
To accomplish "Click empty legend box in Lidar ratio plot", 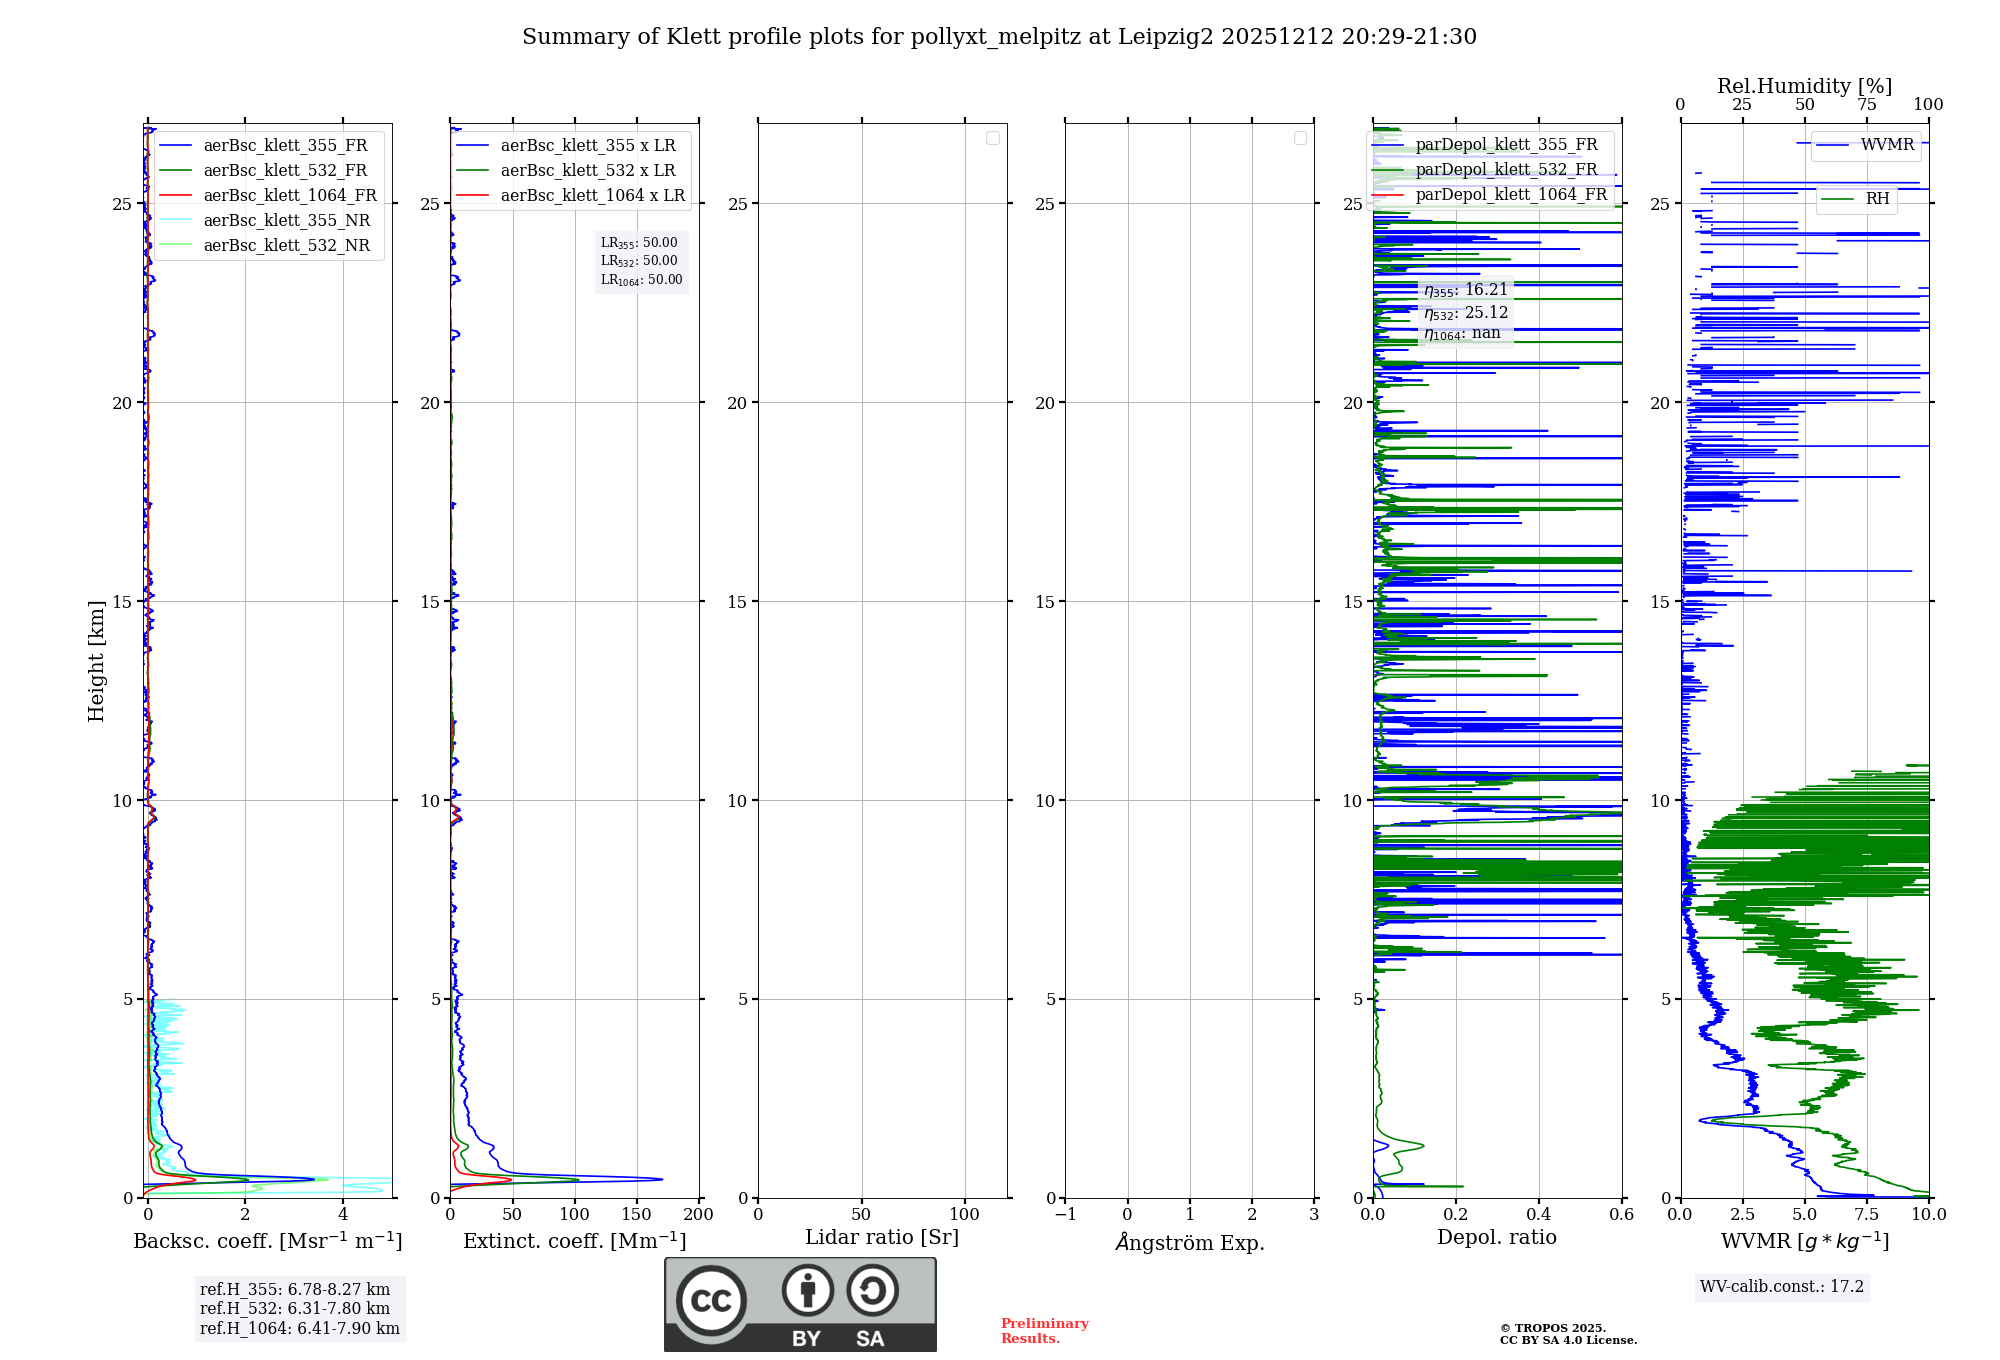I will click(x=992, y=138).
